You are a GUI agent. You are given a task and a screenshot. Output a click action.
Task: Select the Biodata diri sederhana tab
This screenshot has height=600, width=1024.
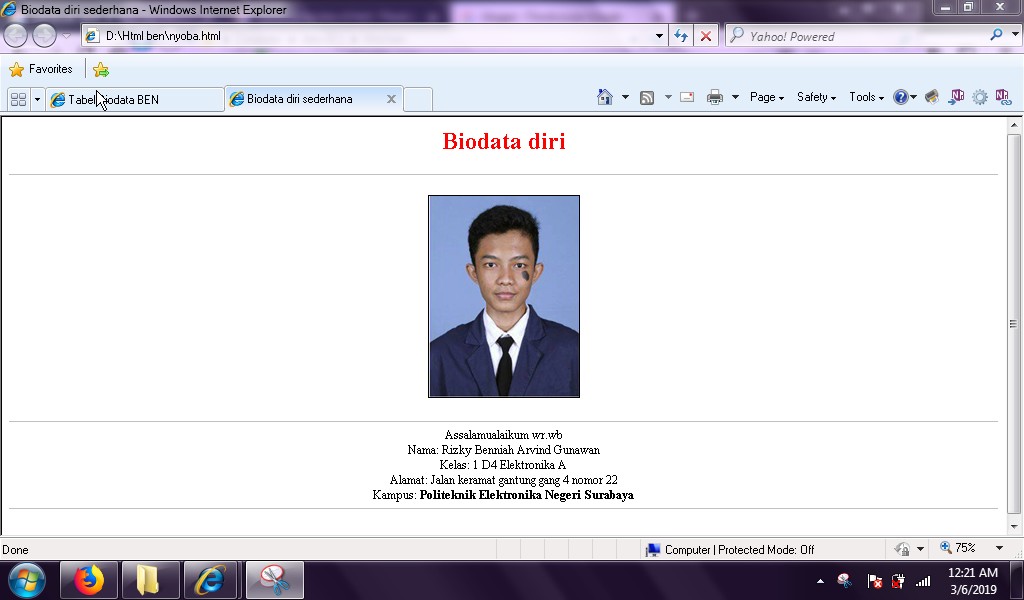pos(300,98)
